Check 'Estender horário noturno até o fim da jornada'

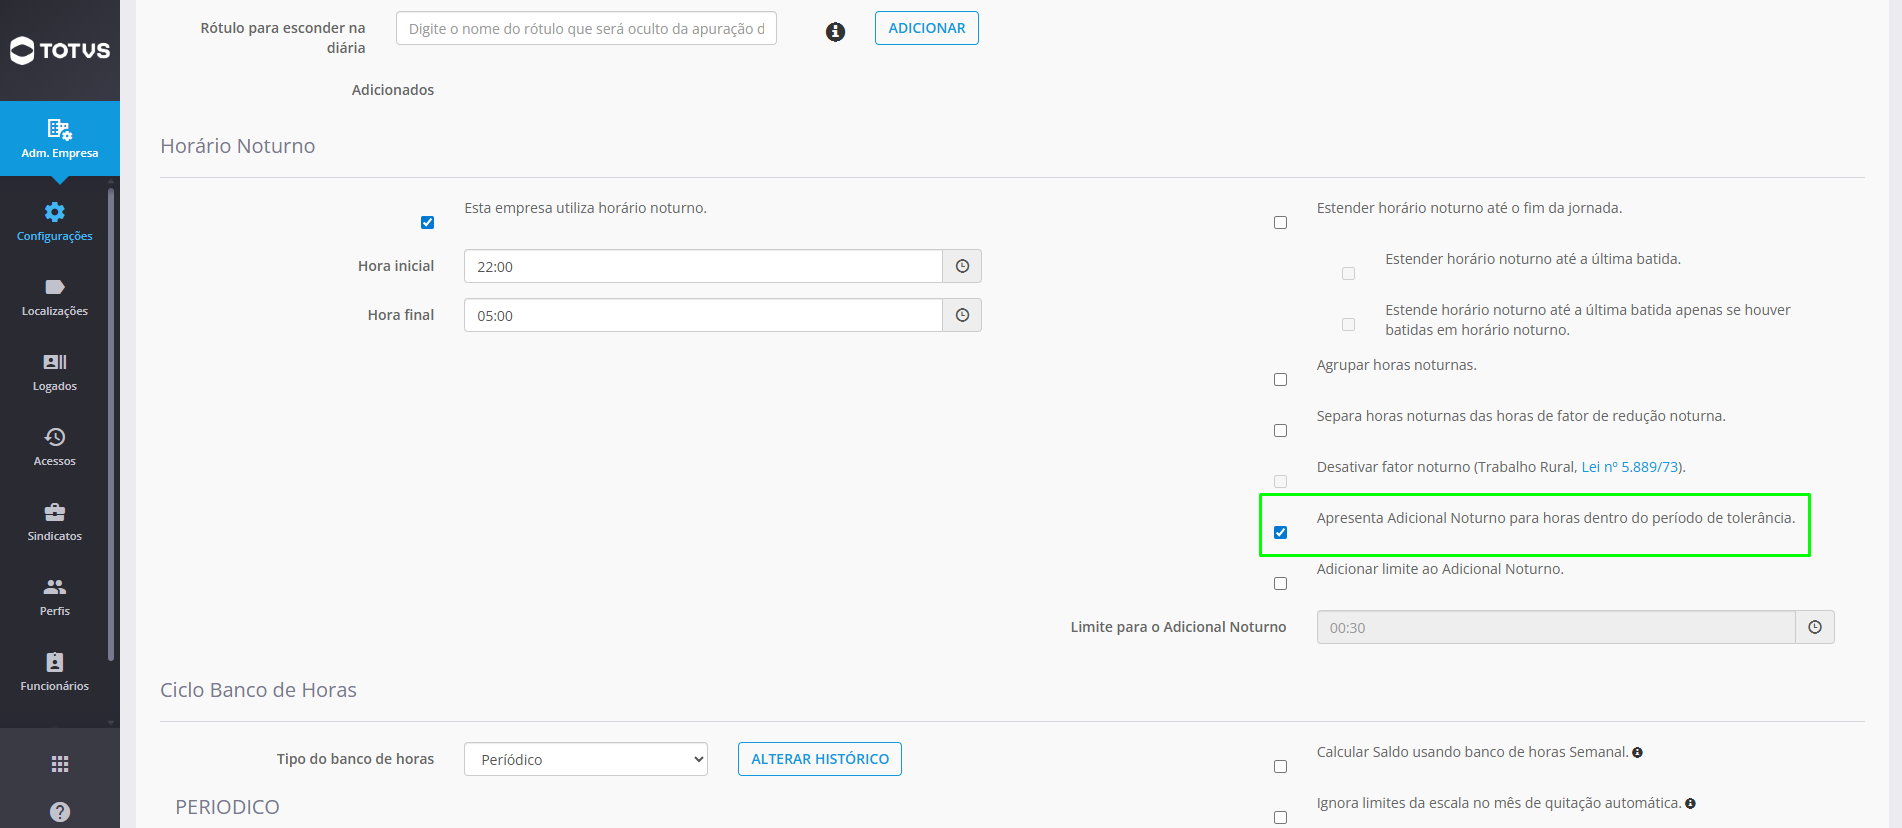(x=1280, y=222)
